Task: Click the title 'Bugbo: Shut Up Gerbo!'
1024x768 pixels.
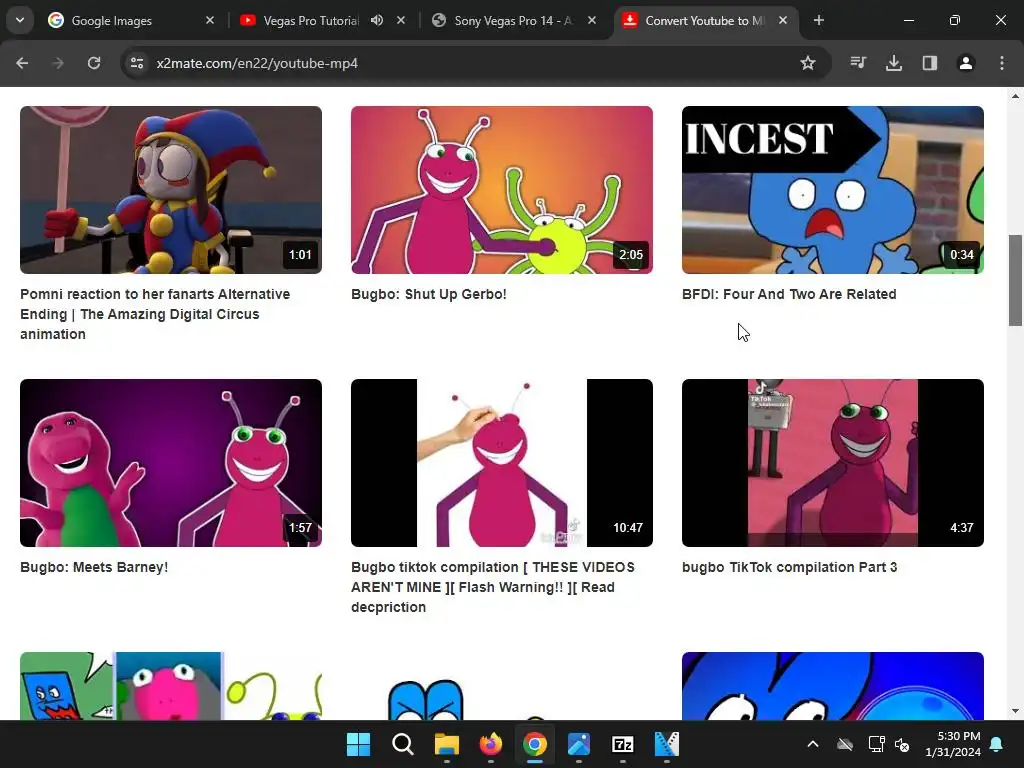Action: (428, 294)
